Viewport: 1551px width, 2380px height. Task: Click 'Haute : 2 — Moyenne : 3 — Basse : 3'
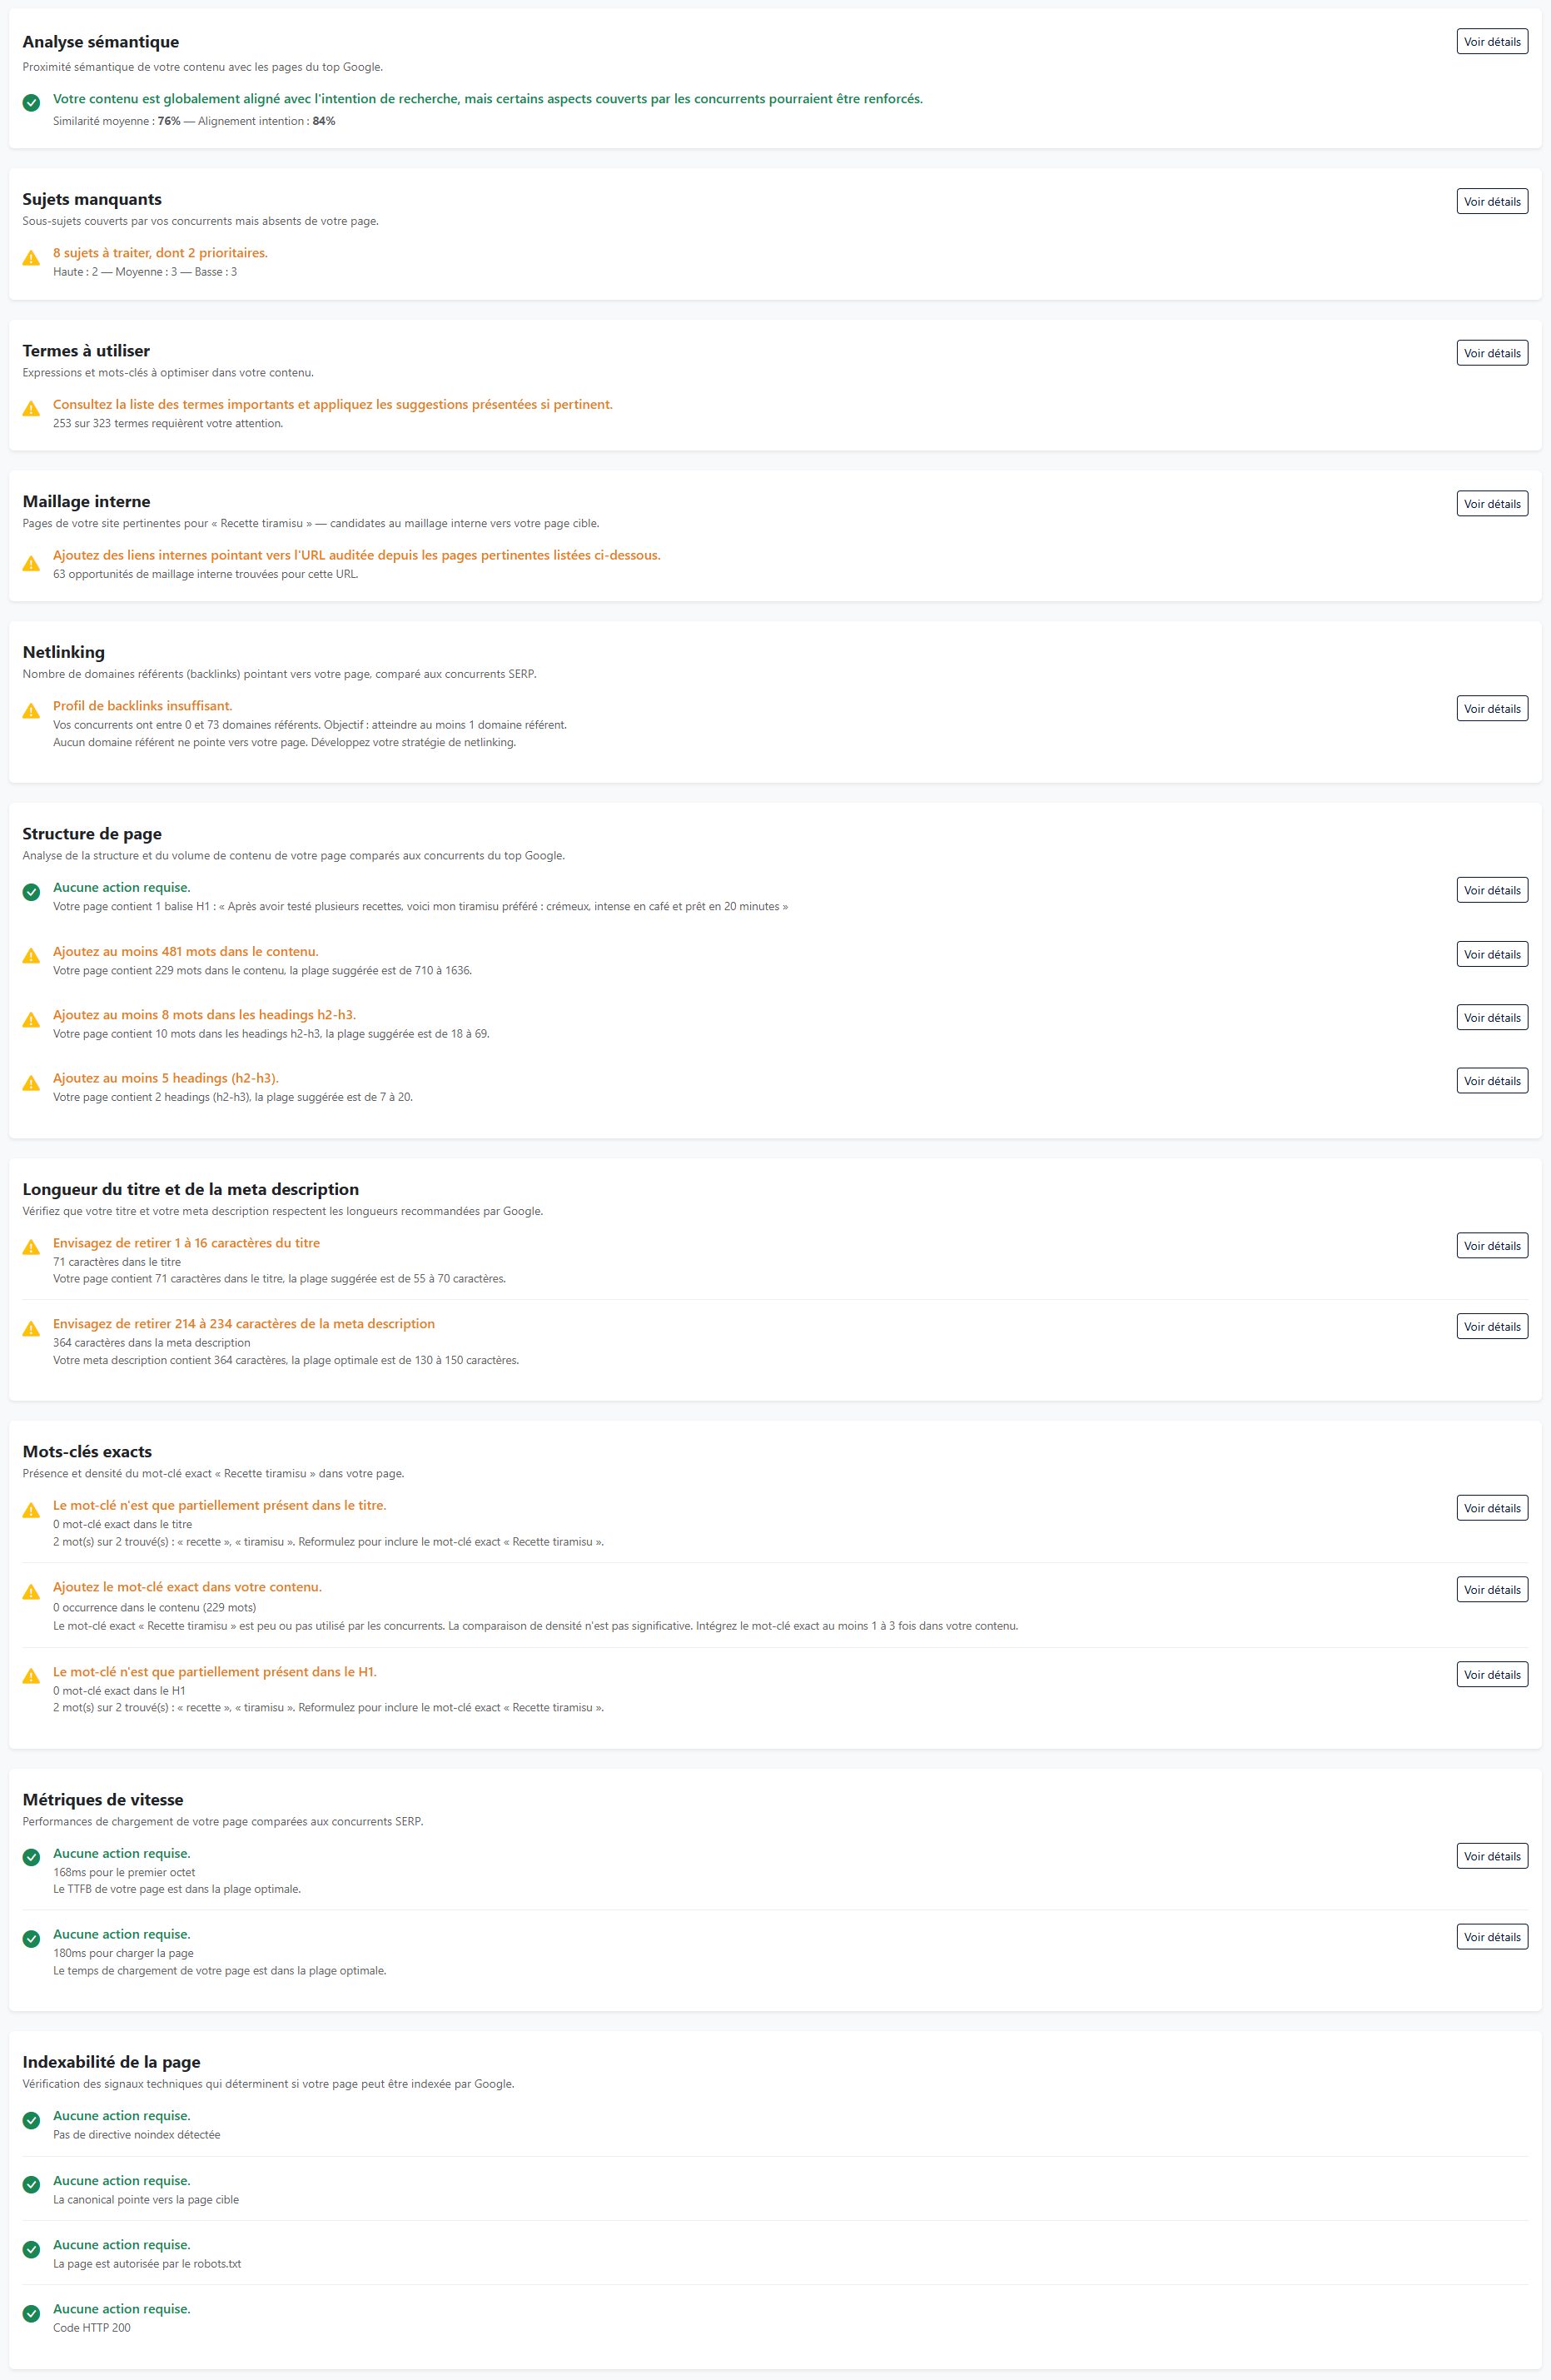[x=145, y=272]
